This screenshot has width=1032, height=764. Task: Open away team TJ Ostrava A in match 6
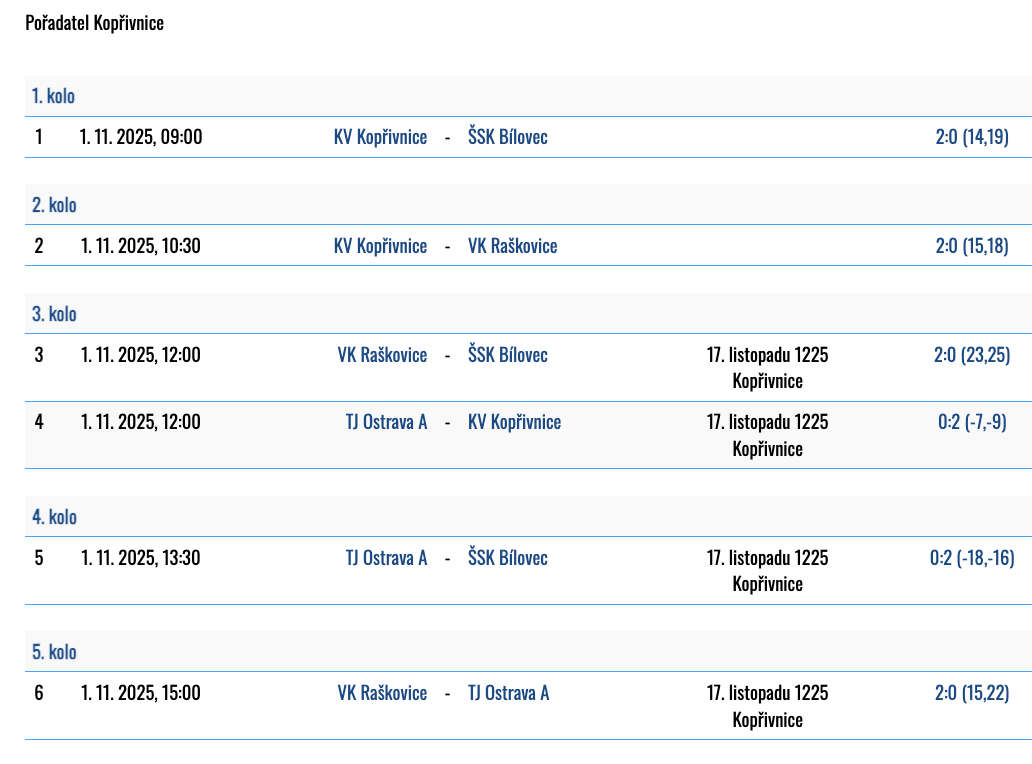pos(508,693)
